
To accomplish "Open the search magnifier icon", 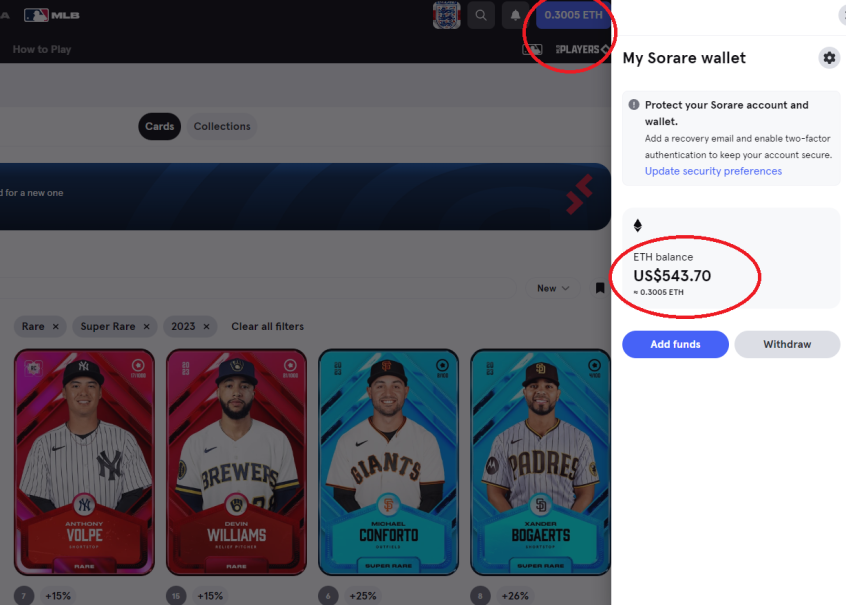I will pos(481,15).
